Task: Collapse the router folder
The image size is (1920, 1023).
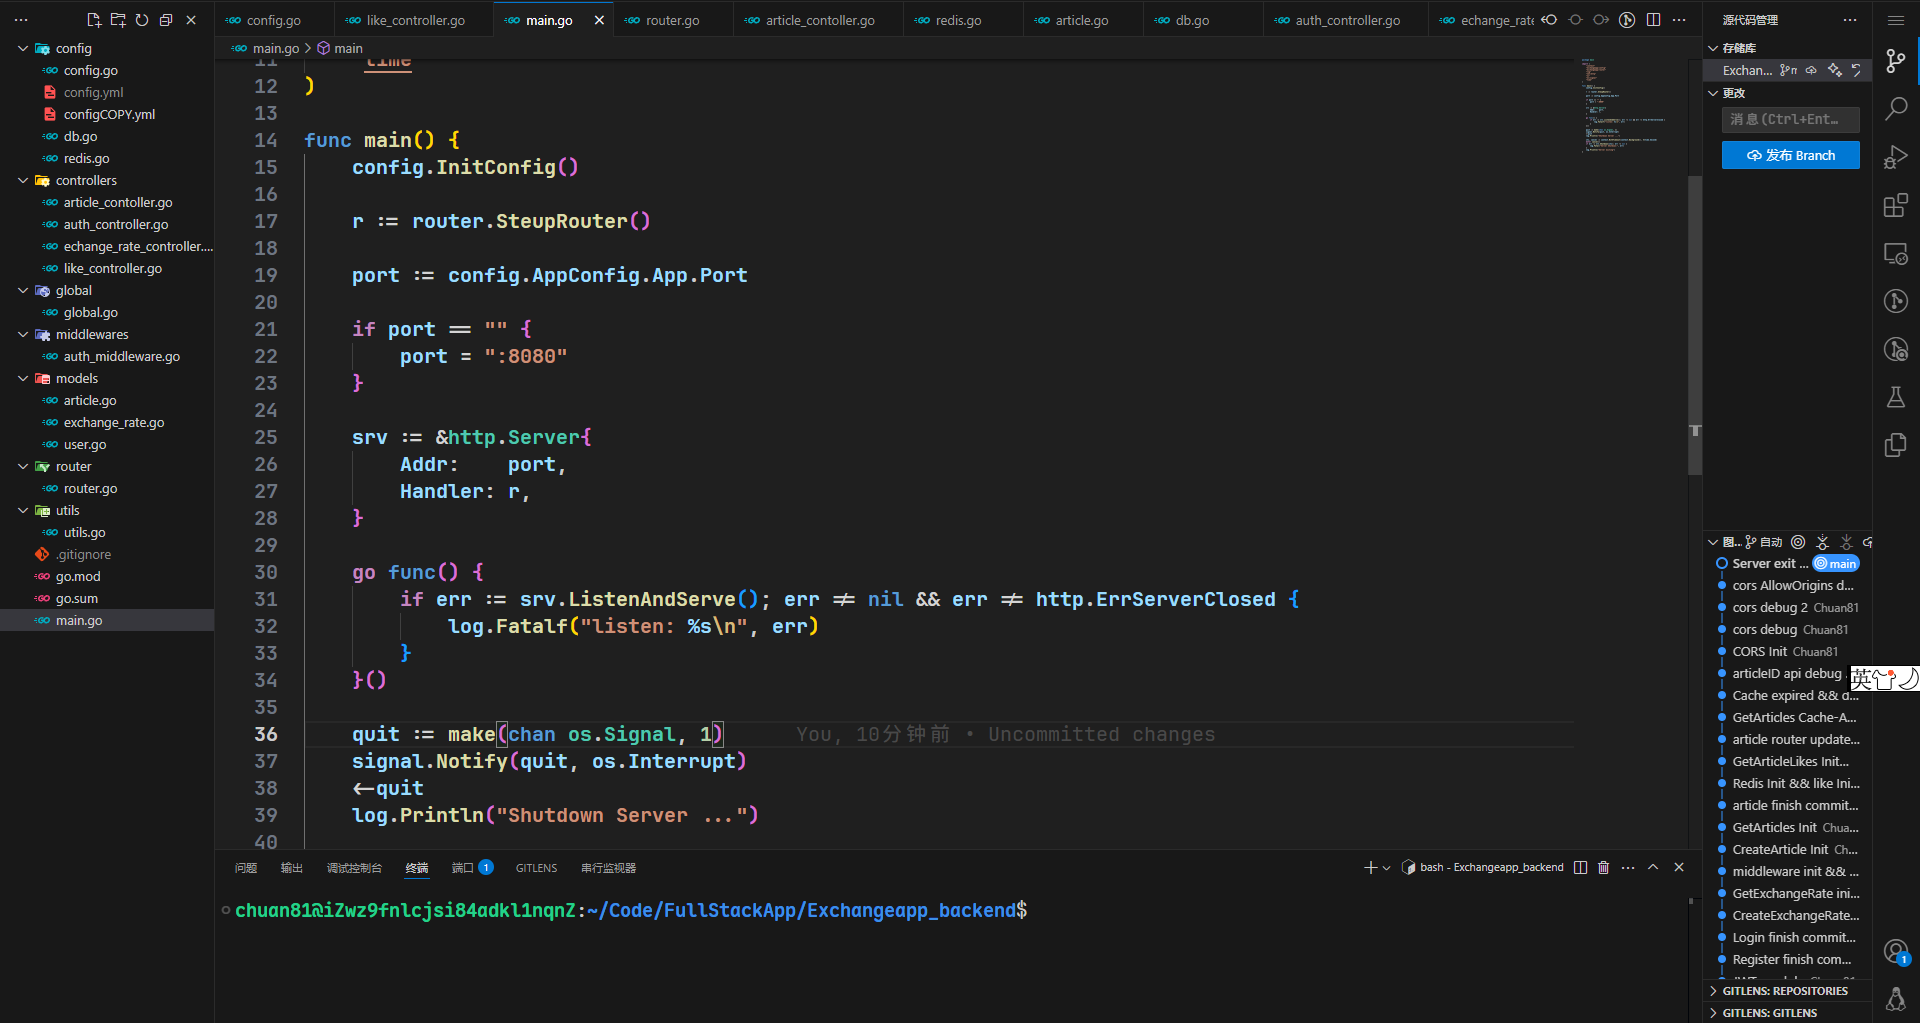Action: pos(23,466)
